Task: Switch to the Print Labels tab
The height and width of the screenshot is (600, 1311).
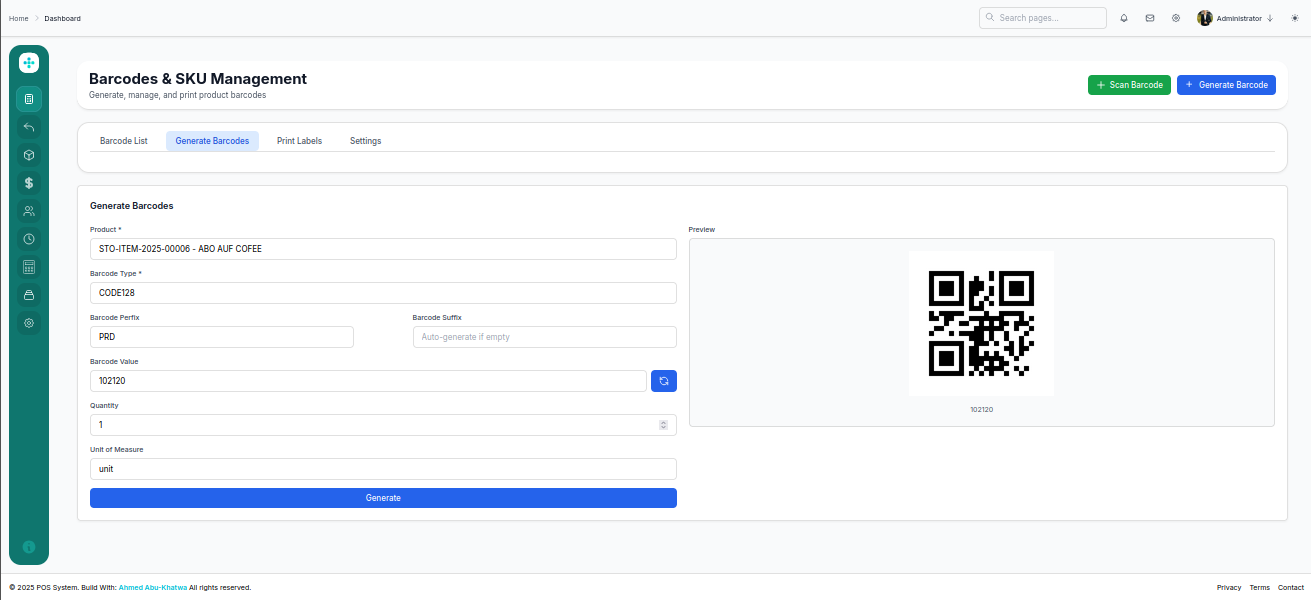Action: (x=299, y=141)
